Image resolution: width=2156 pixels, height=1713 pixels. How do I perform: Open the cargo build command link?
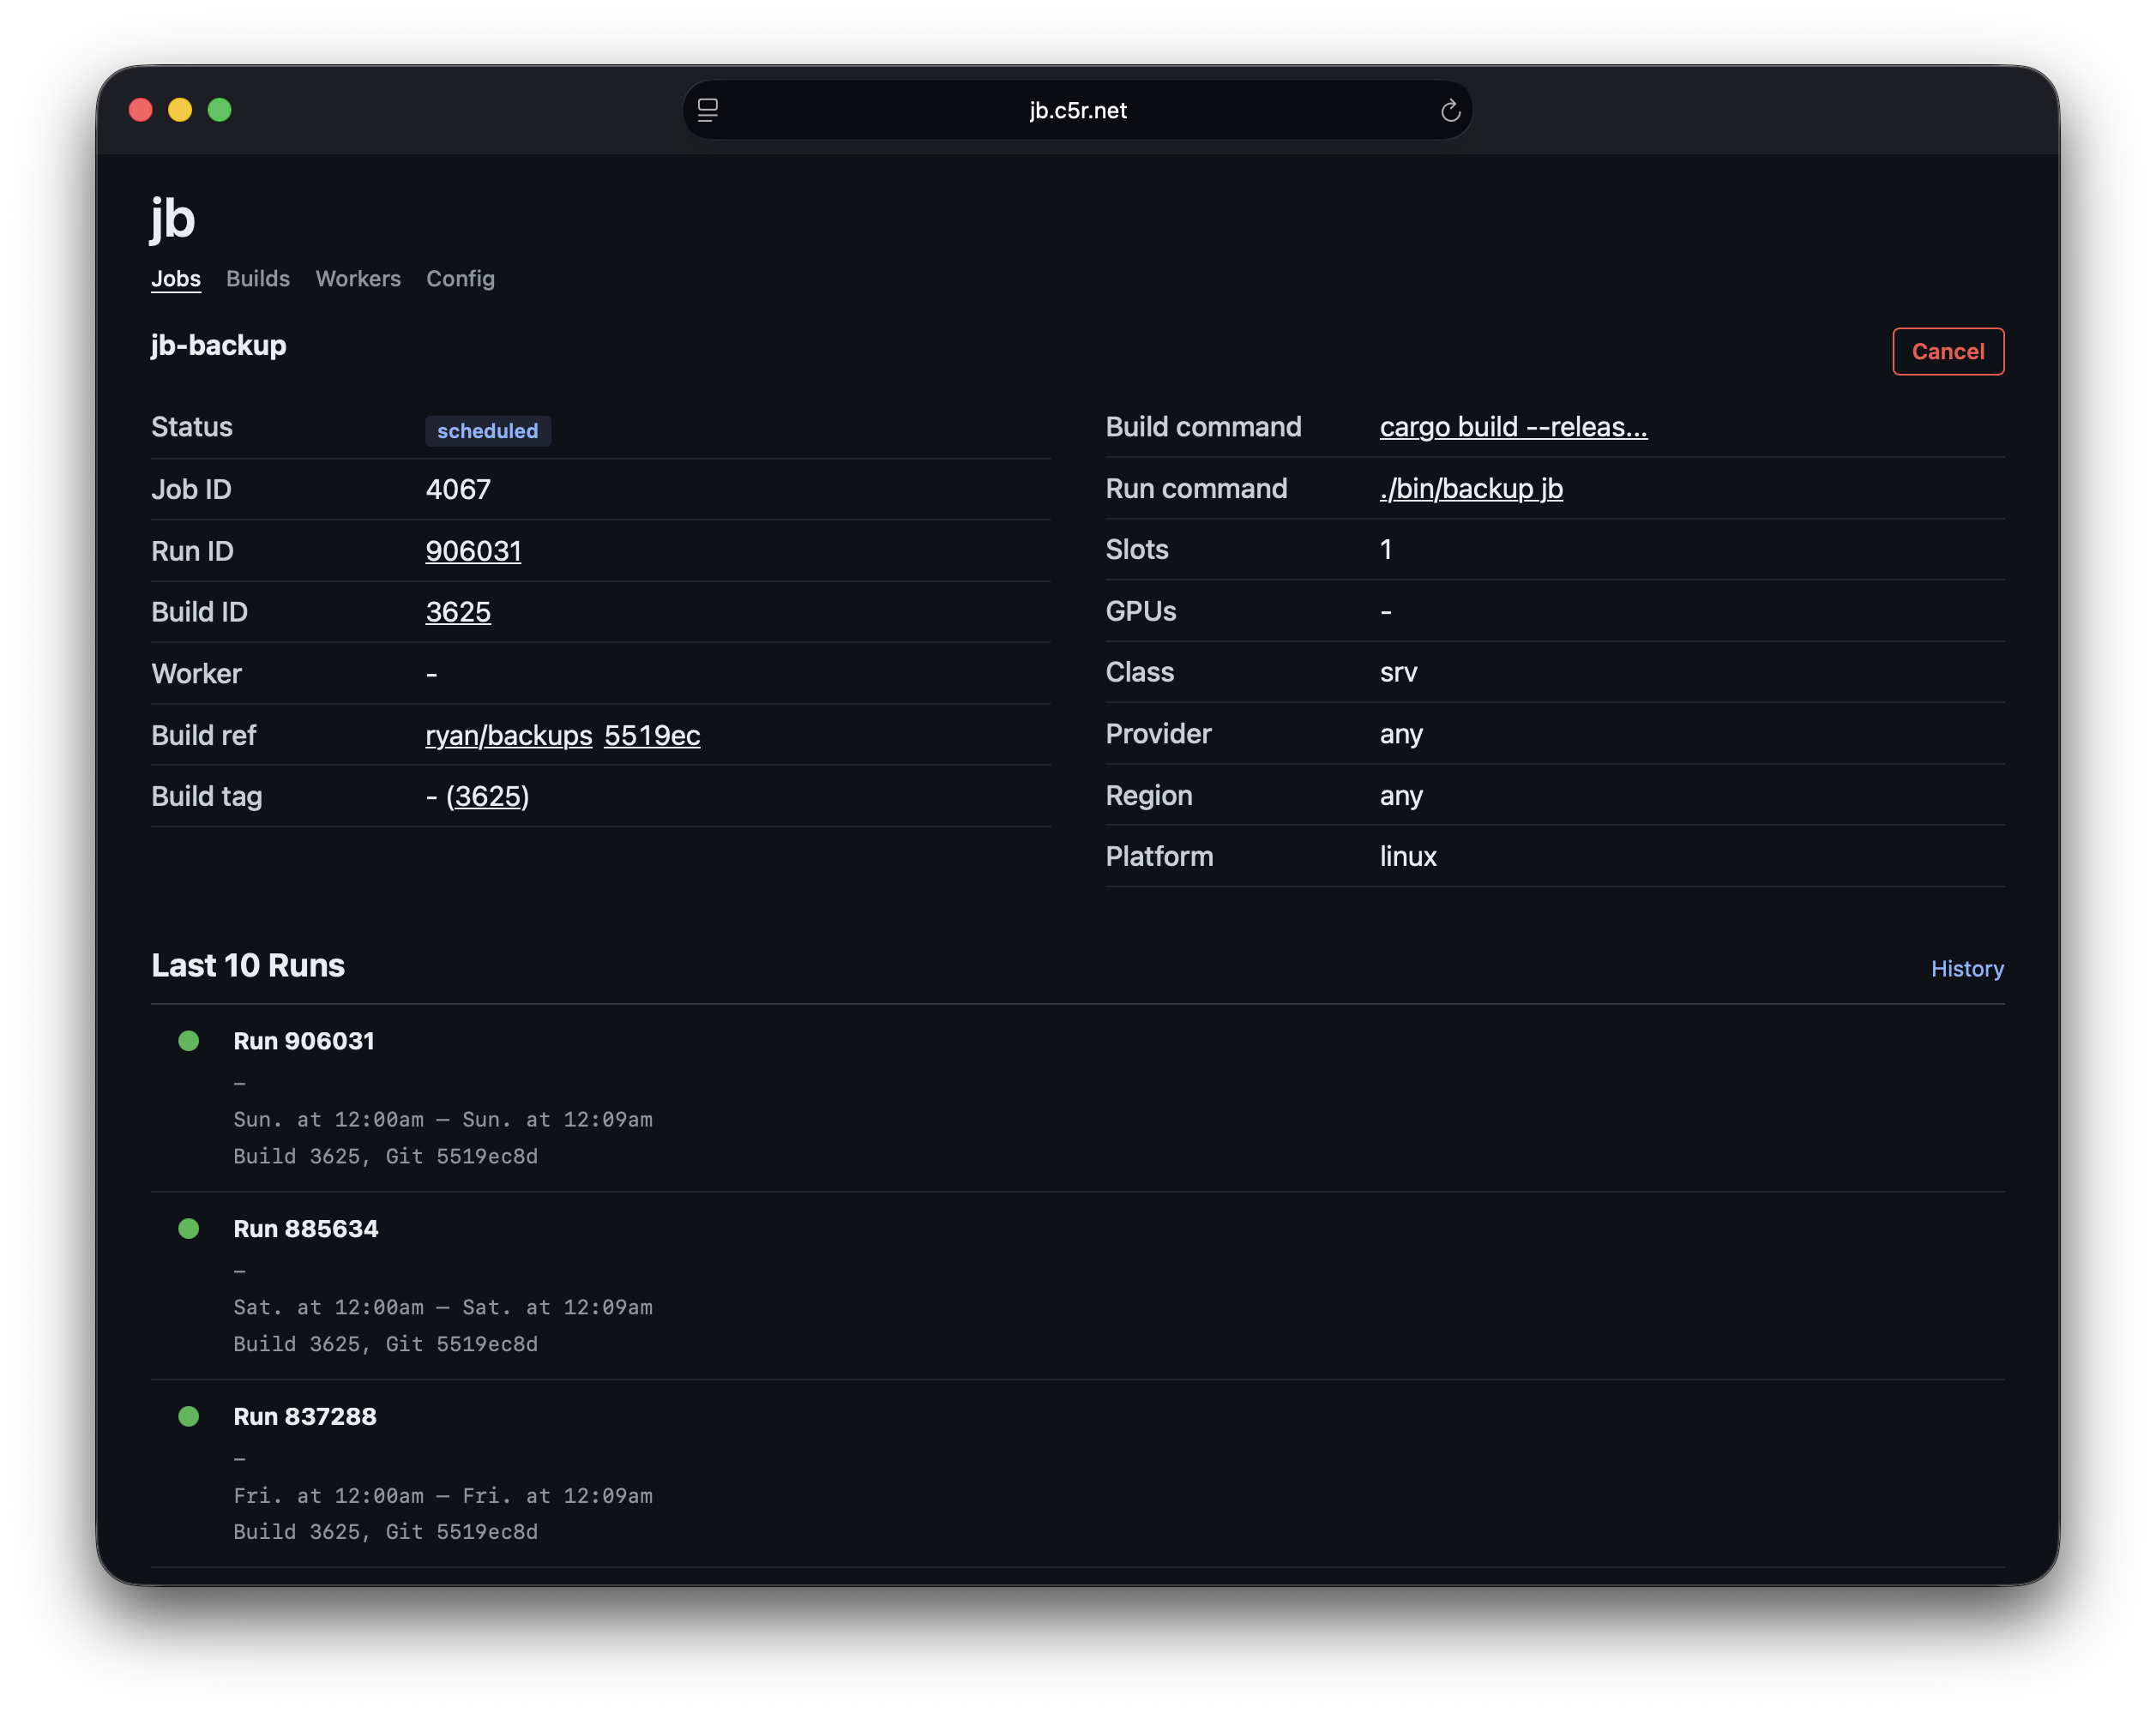1514,427
